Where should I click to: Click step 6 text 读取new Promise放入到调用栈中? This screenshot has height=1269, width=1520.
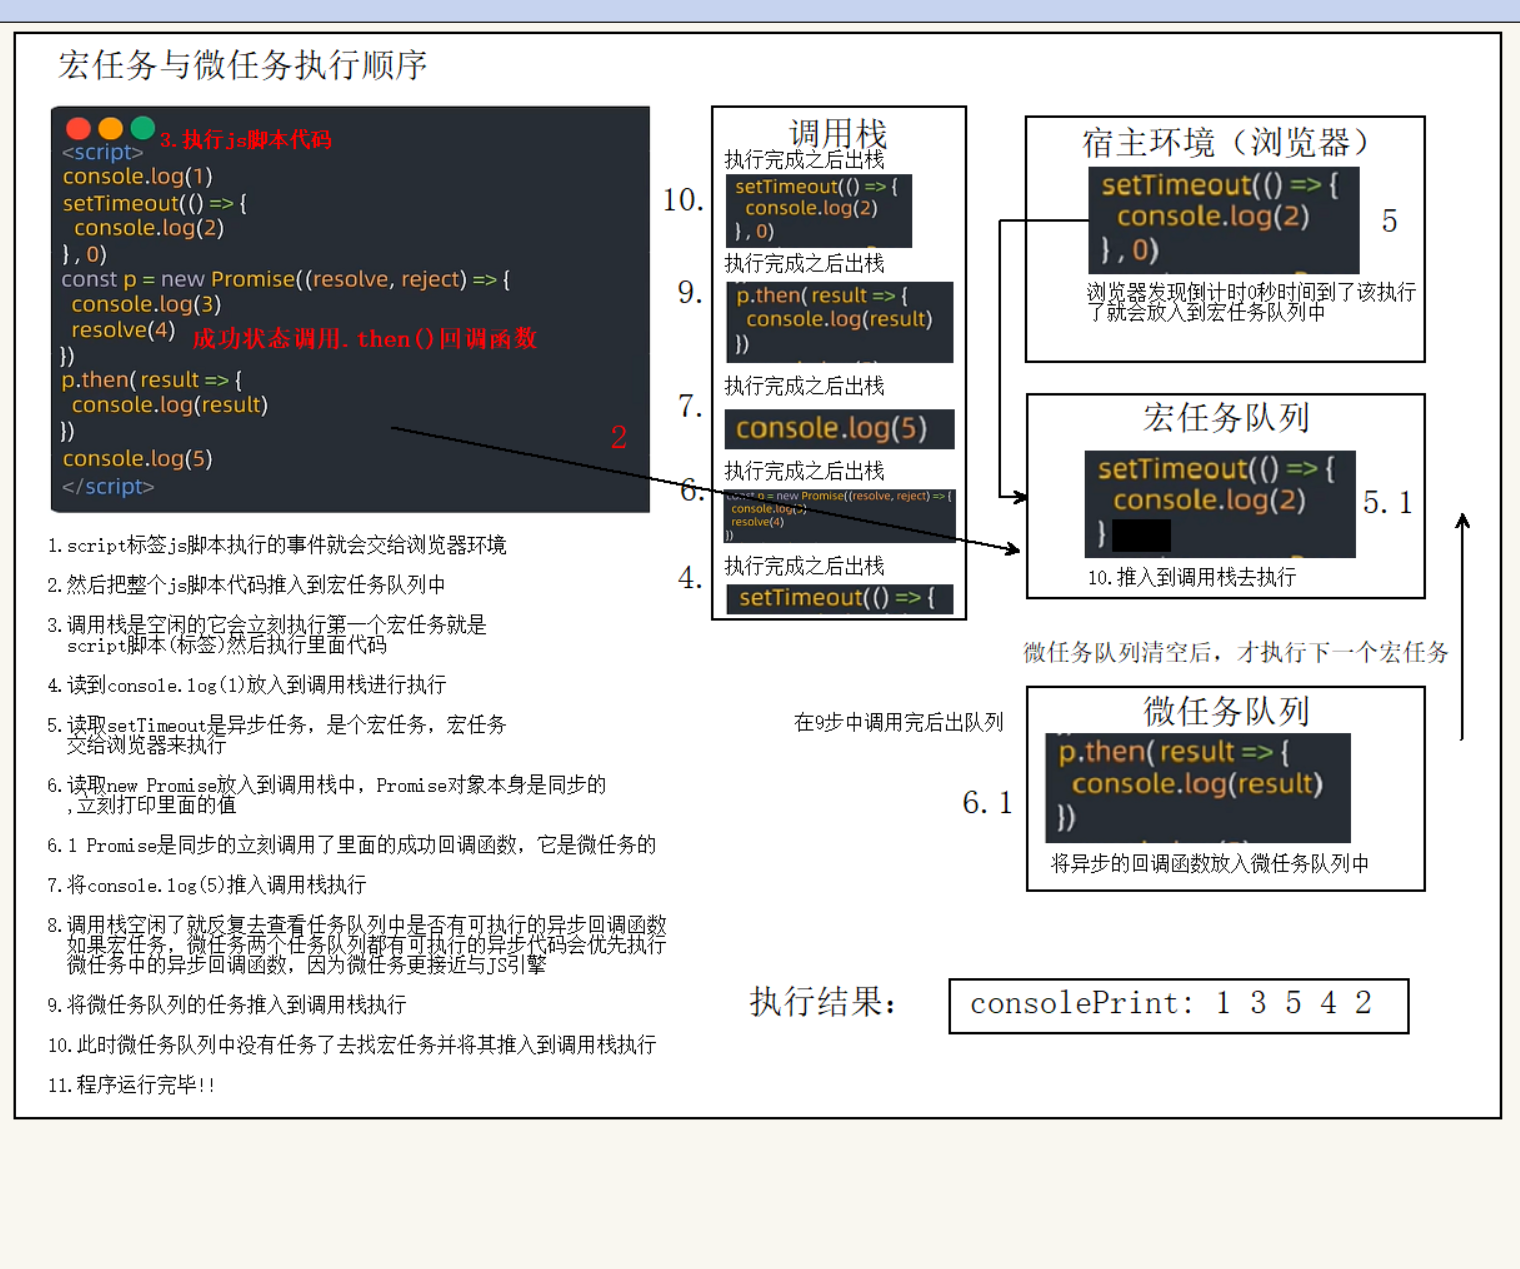point(327,795)
